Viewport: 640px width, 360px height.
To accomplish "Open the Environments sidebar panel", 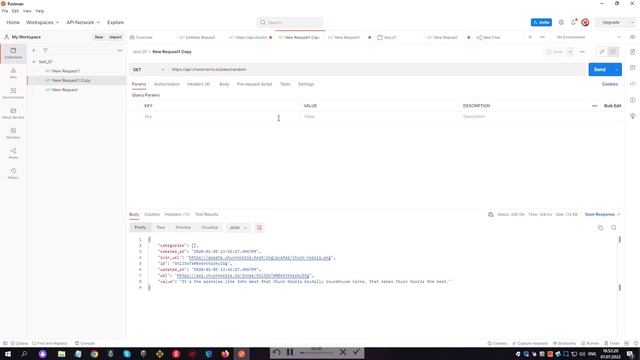I will 13,93.
